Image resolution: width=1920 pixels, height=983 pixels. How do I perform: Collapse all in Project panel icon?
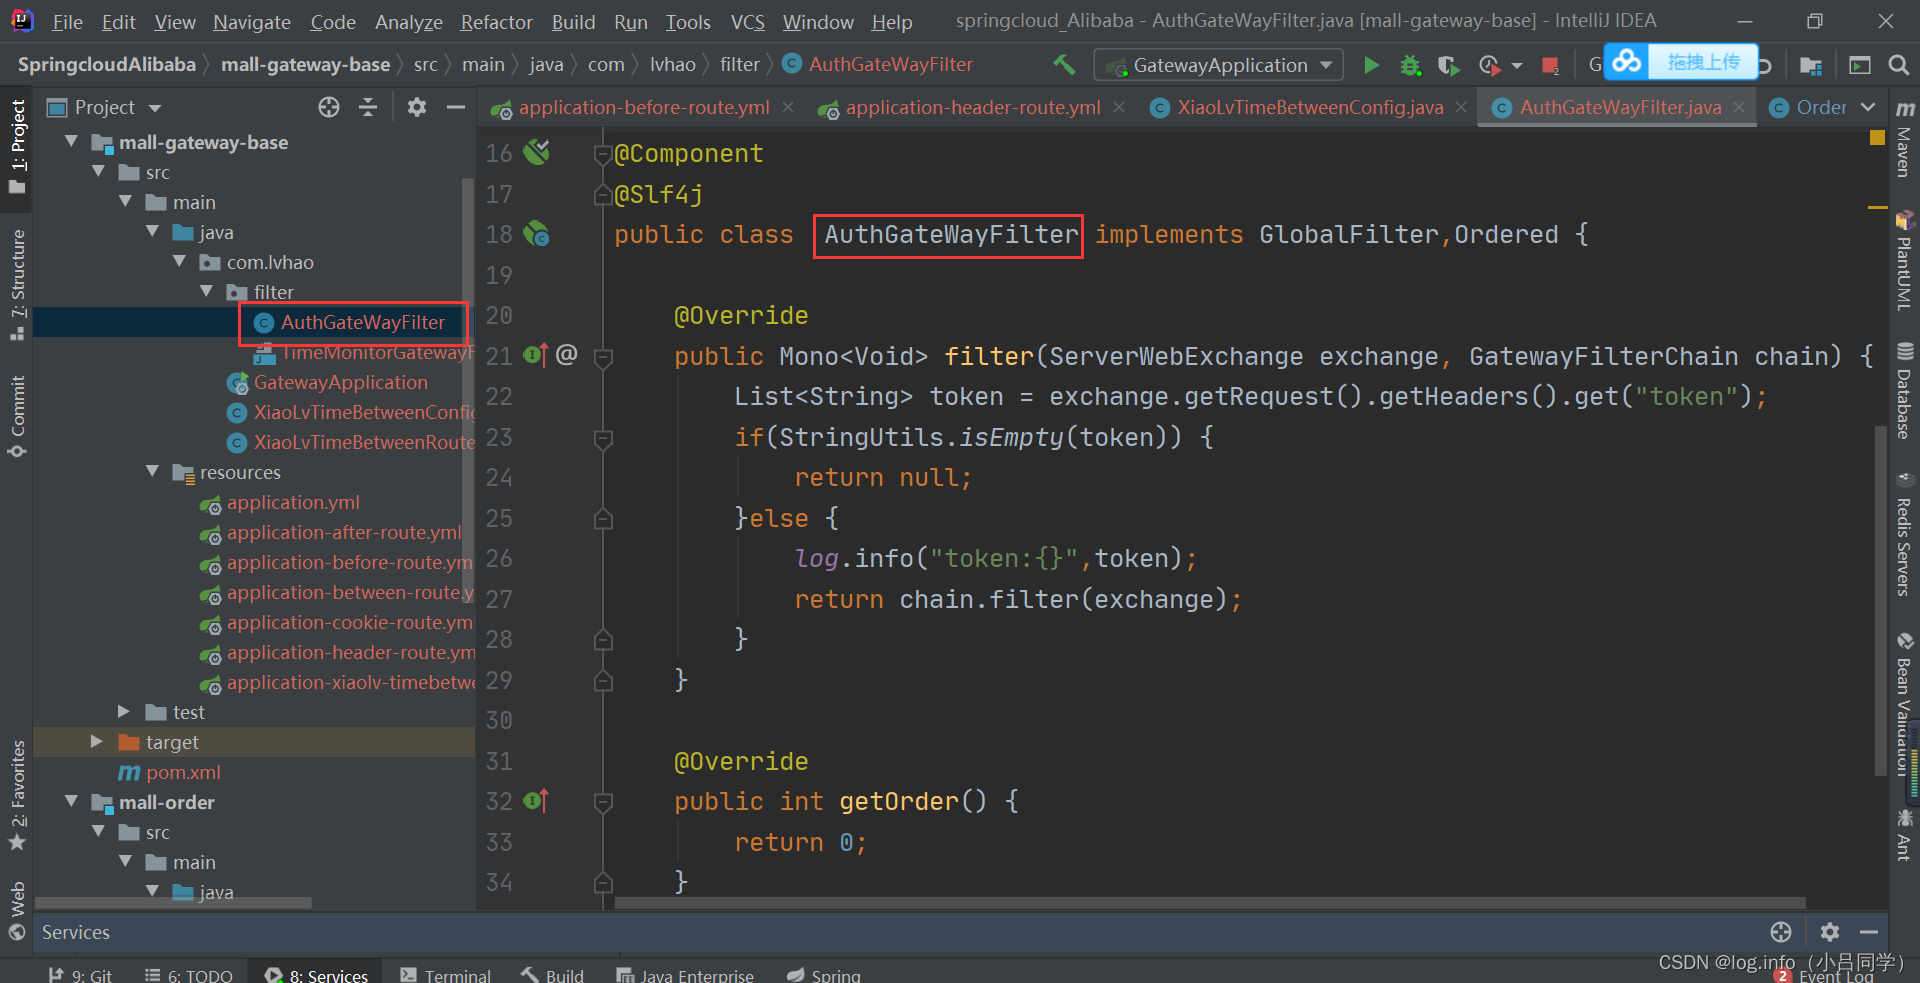[x=368, y=107]
